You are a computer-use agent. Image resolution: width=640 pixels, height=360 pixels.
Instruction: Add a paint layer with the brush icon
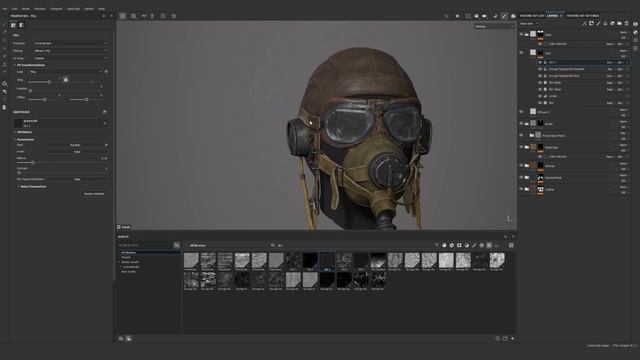click(x=598, y=24)
